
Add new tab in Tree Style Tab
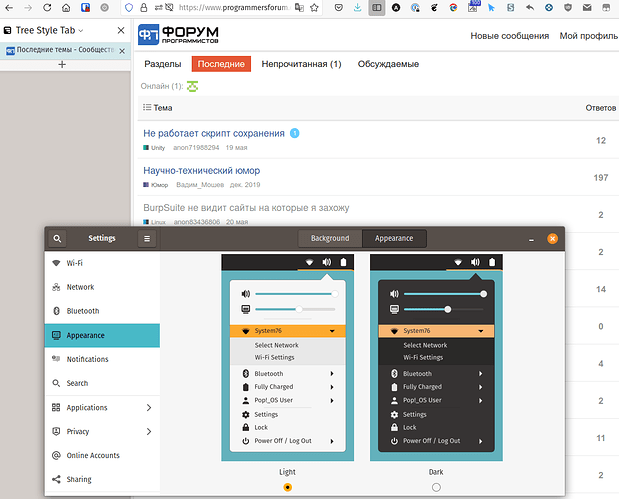click(62, 64)
